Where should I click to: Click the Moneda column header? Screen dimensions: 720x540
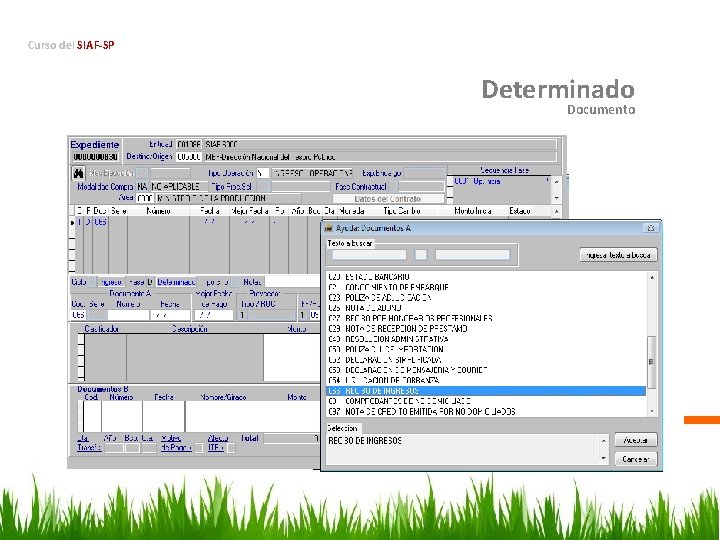pos(352,211)
